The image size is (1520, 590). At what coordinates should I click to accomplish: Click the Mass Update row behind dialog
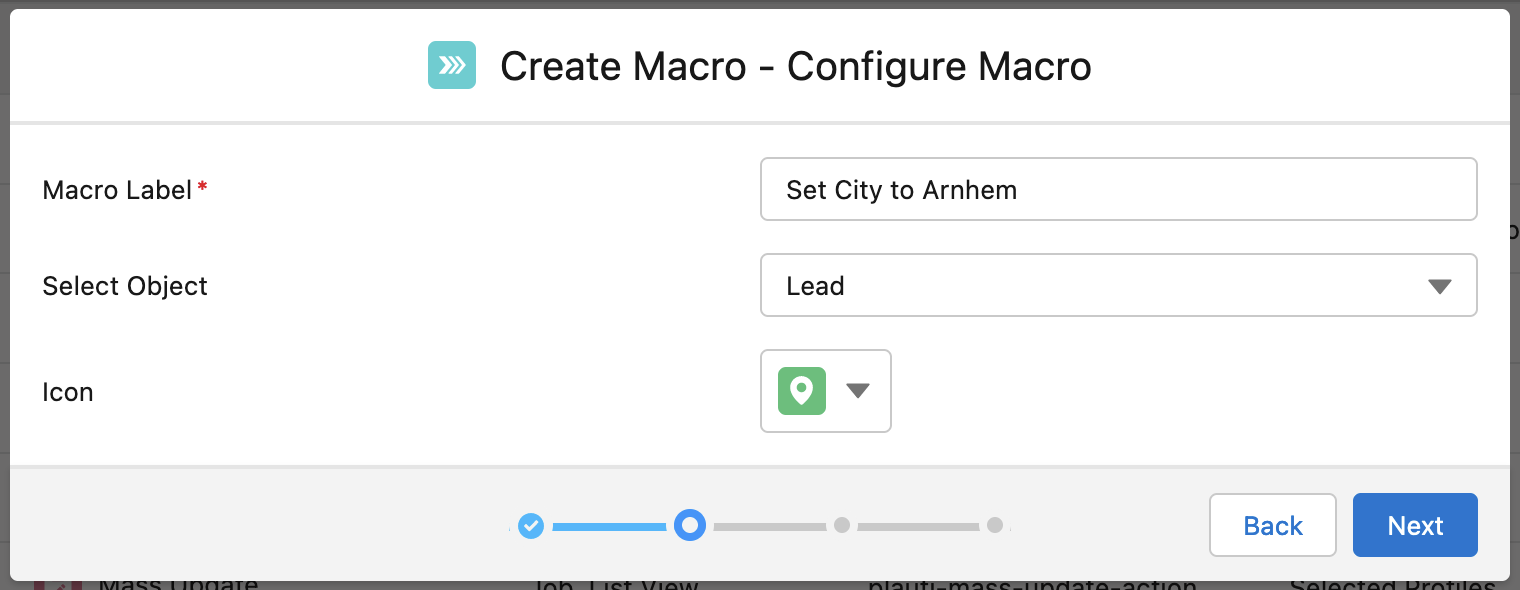[x=178, y=584]
